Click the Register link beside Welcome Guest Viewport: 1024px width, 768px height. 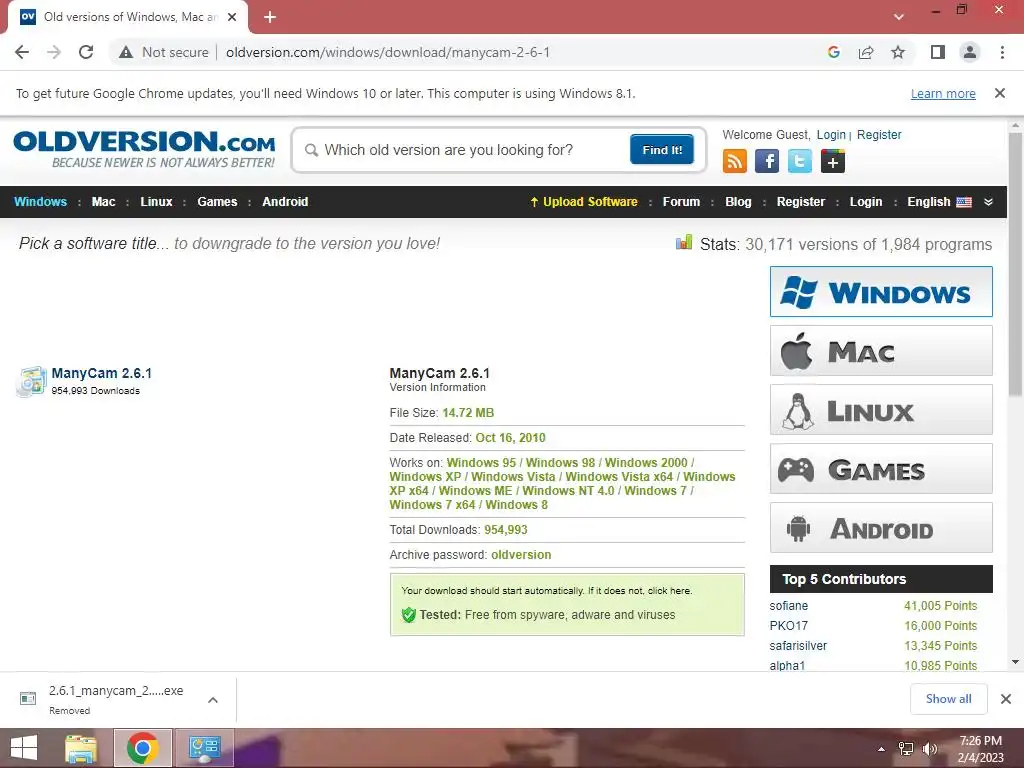point(879,135)
